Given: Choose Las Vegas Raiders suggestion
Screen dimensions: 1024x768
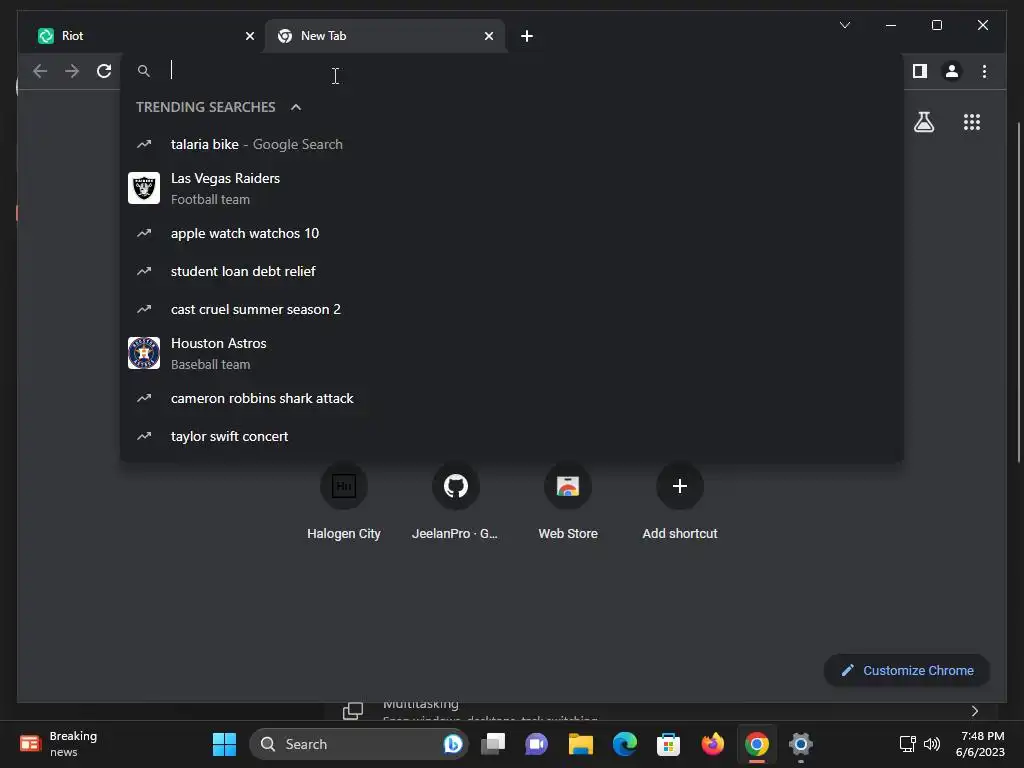Looking at the screenshot, I should tap(512, 188).
